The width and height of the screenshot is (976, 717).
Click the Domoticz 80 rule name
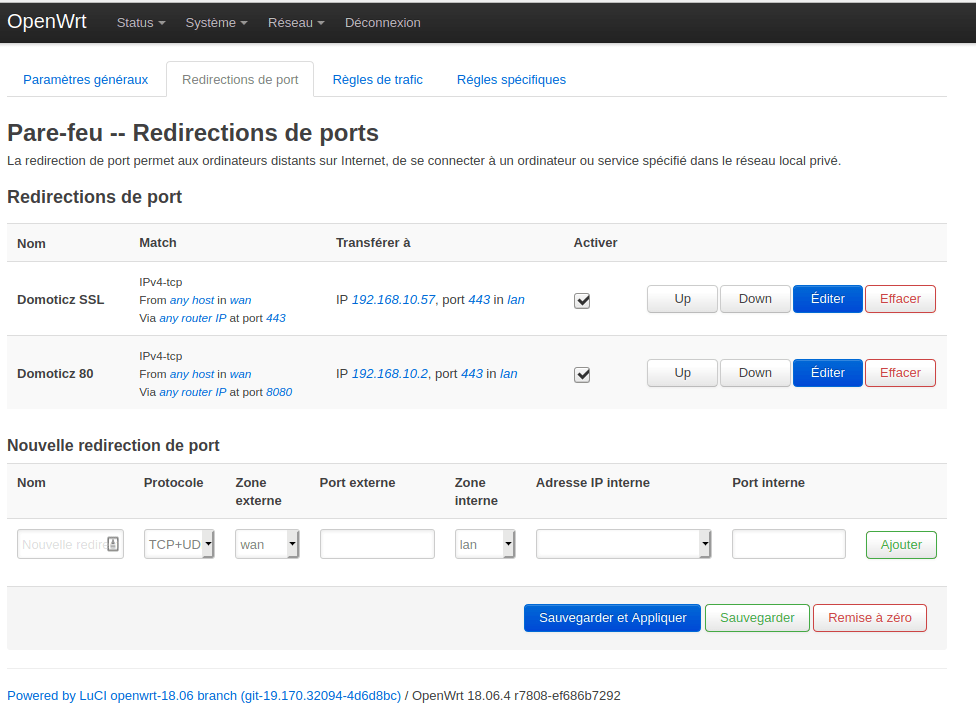click(55, 373)
